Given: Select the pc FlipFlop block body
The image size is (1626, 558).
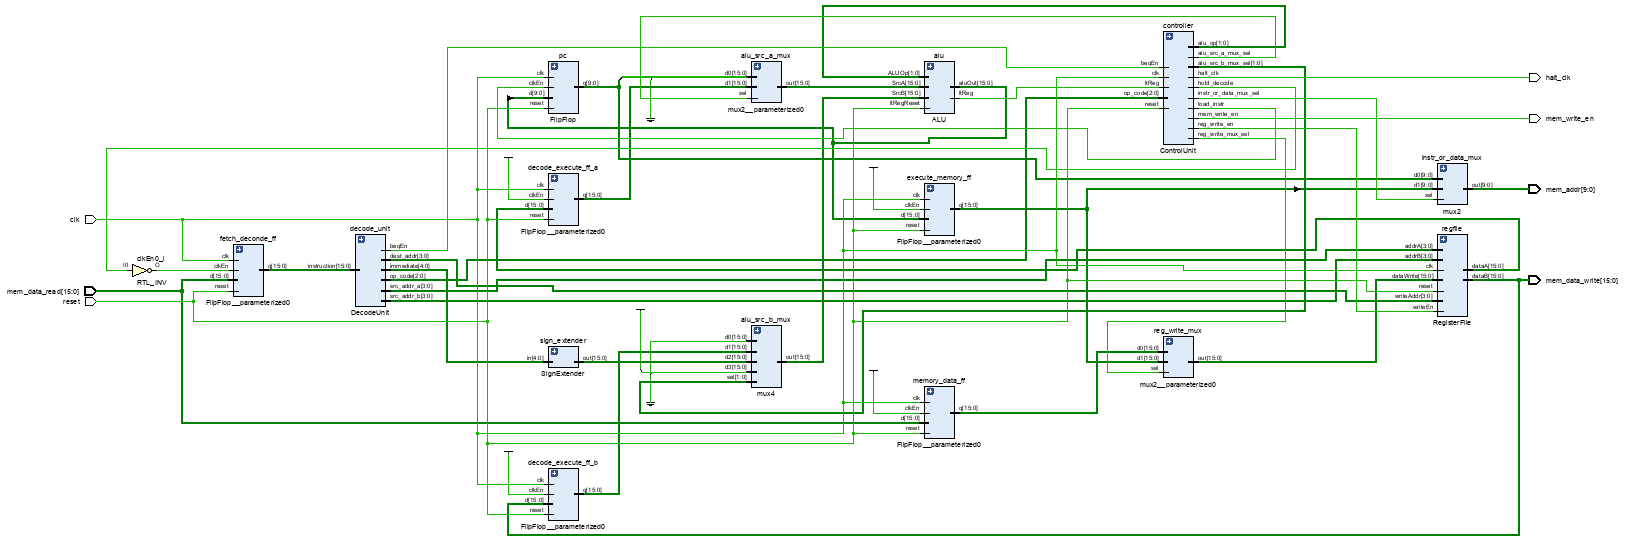Looking at the screenshot, I should (563, 88).
